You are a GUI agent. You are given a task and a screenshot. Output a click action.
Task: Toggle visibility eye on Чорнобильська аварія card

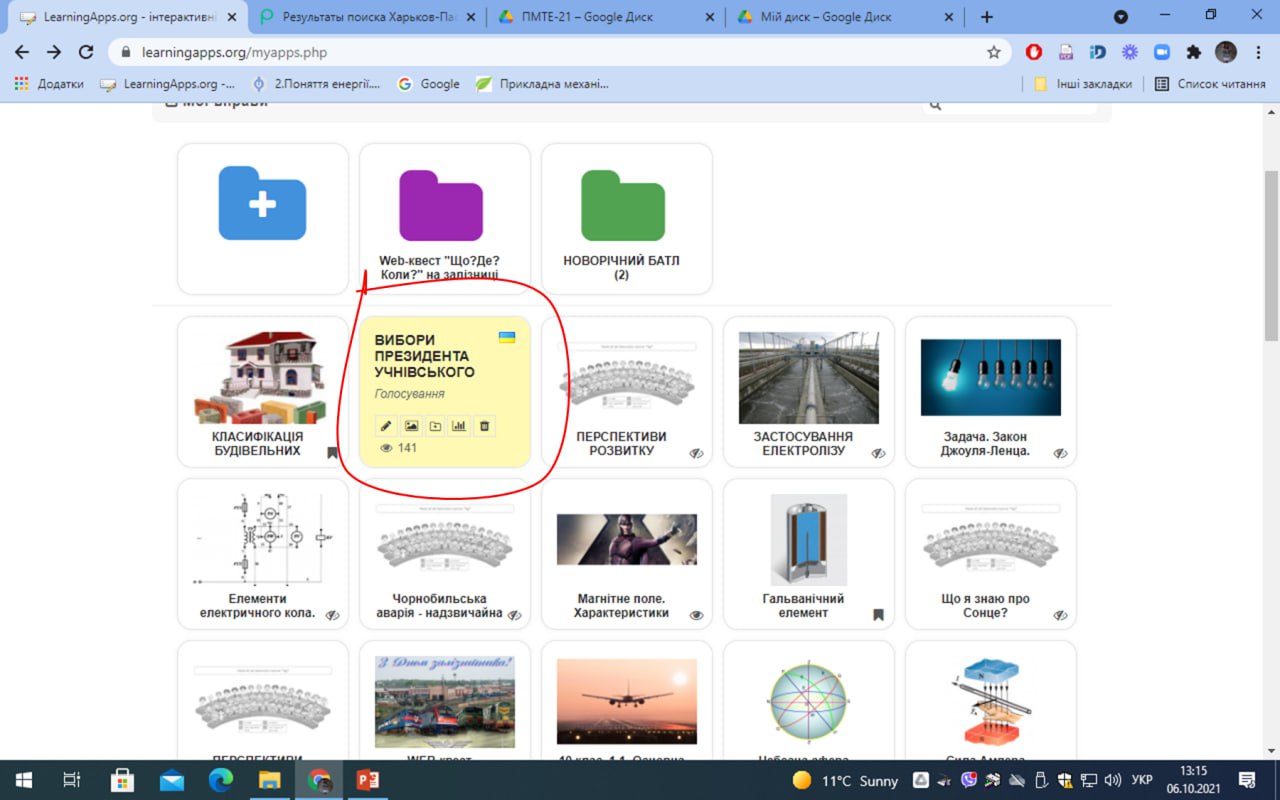(x=515, y=615)
